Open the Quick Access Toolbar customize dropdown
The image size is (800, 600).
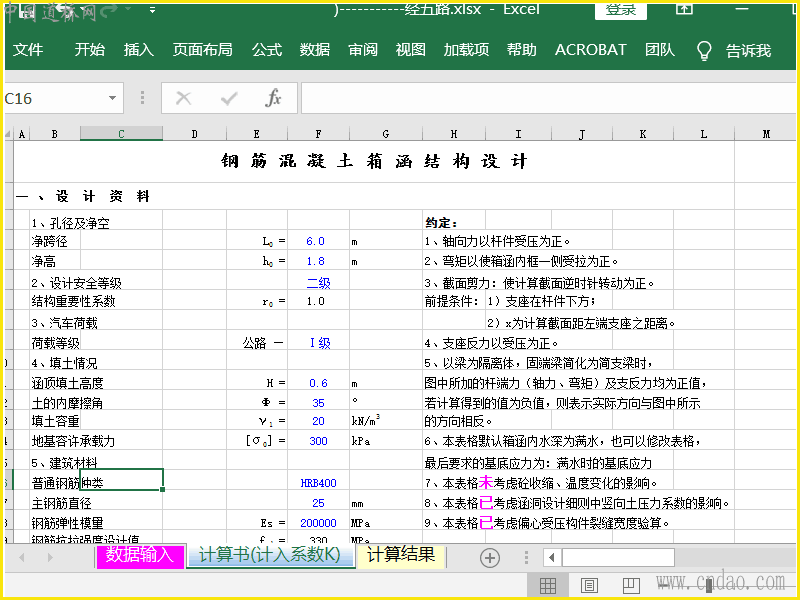pyautogui.click(x=152, y=10)
